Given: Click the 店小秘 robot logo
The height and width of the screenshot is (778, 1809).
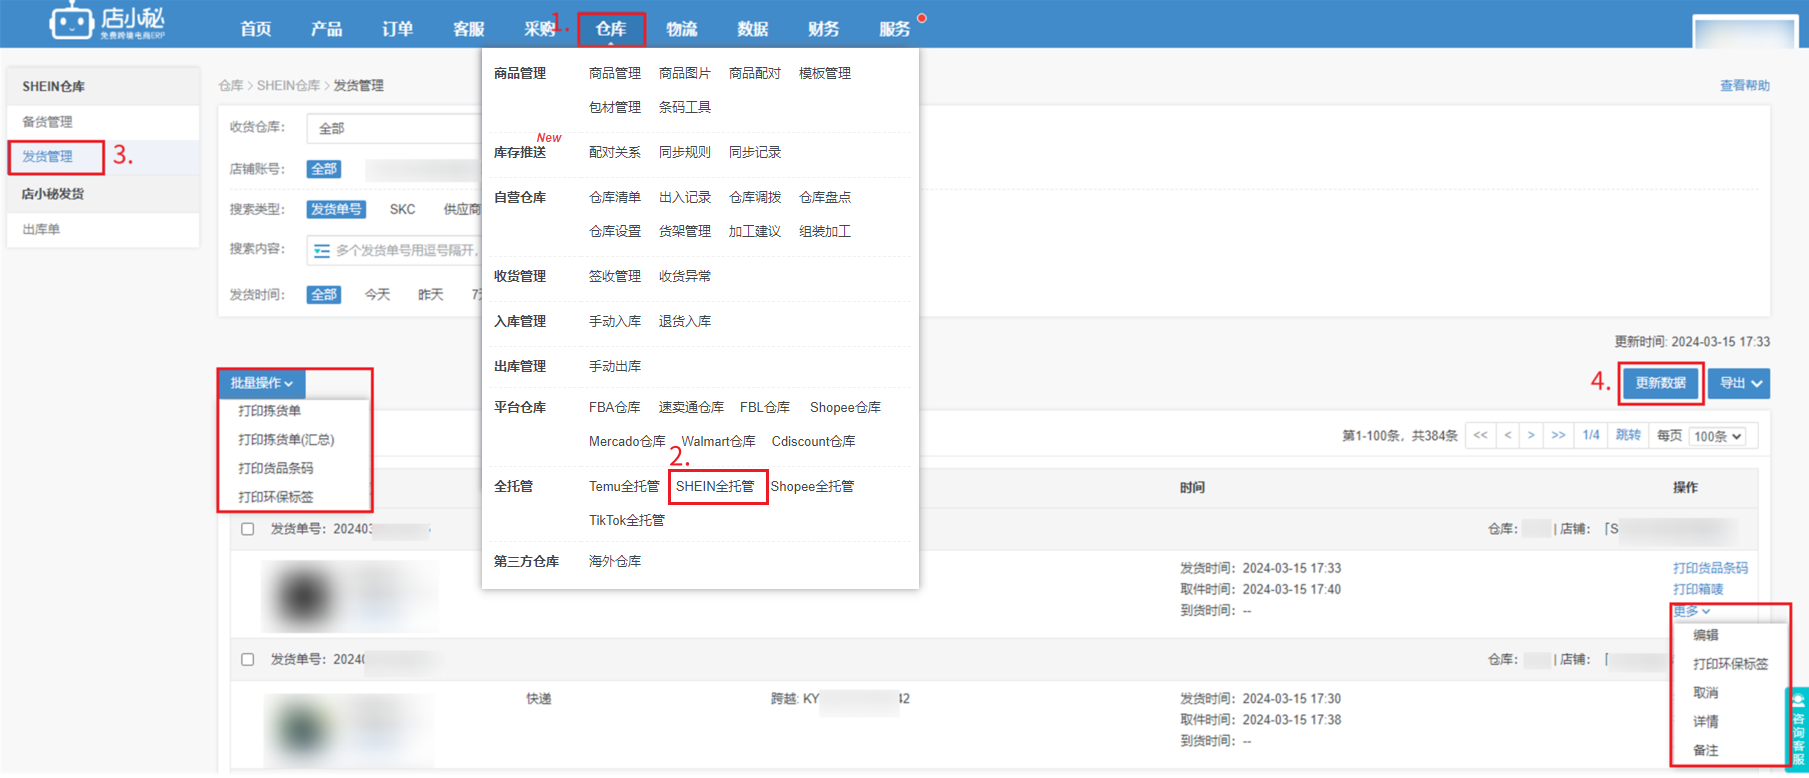Looking at the screenshot, I should click(107, 22).
